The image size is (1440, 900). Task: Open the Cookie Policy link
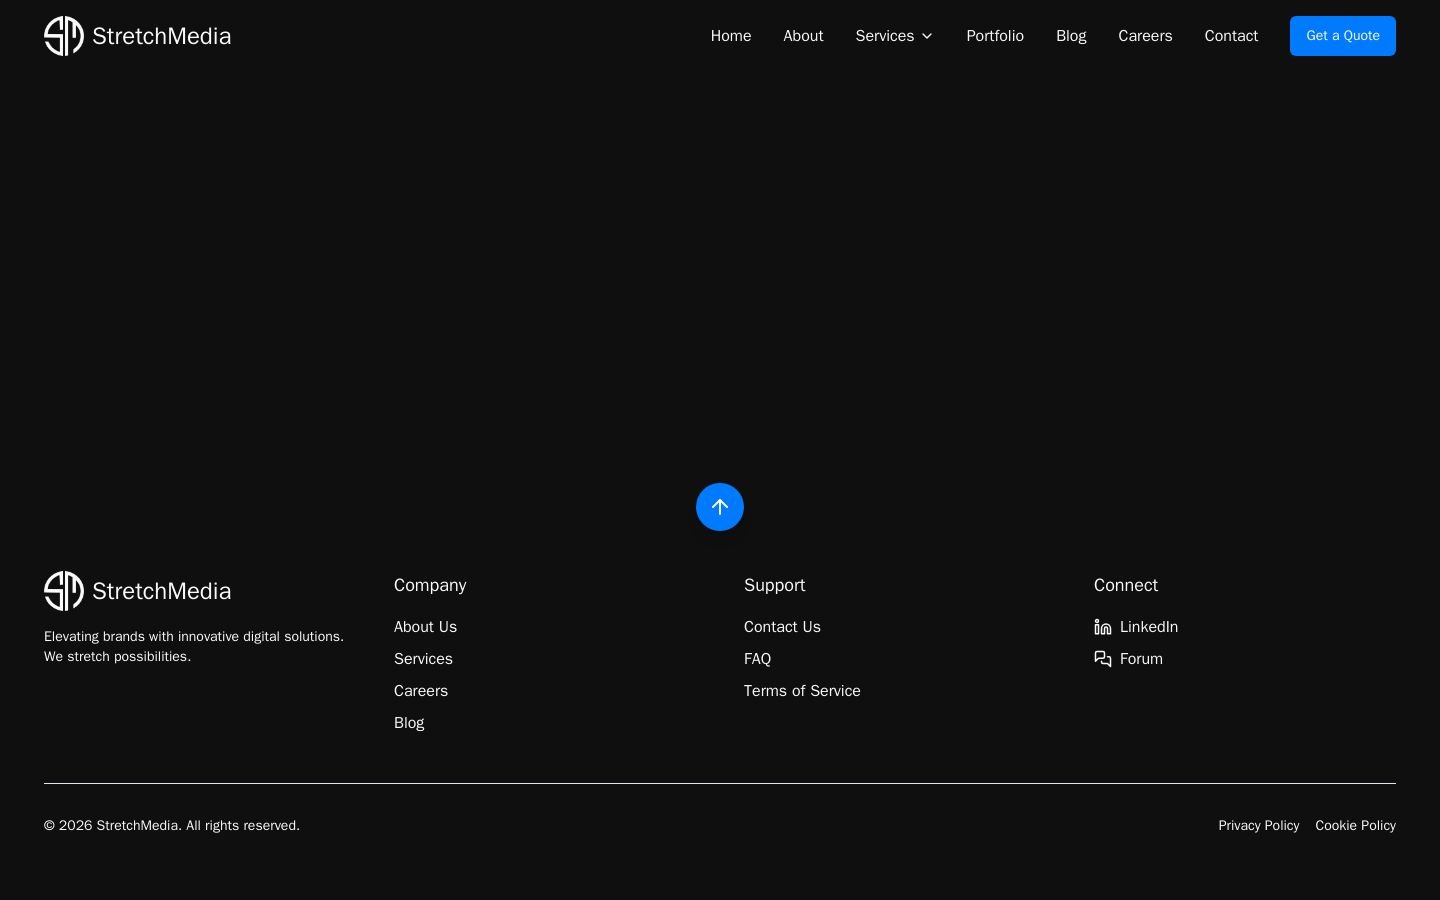[1355, 826]
